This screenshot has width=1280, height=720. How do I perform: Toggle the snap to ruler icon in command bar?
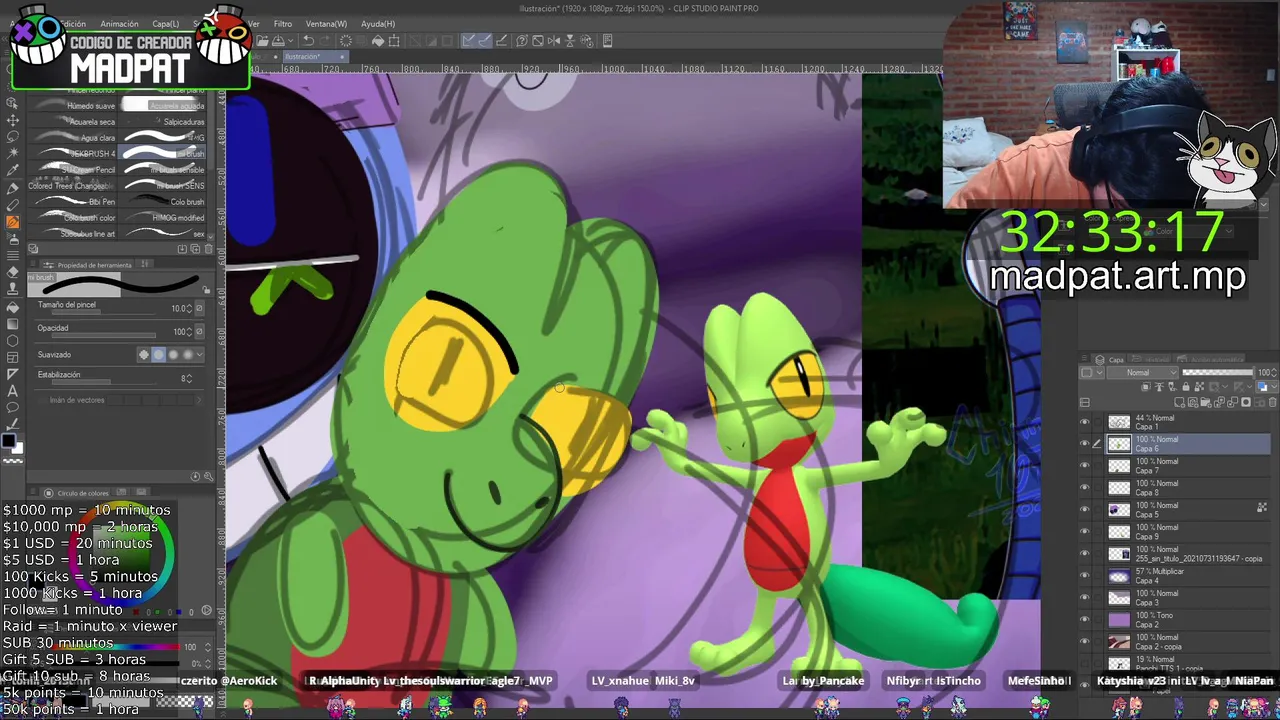pyautogui.click(x=468, y=41)
